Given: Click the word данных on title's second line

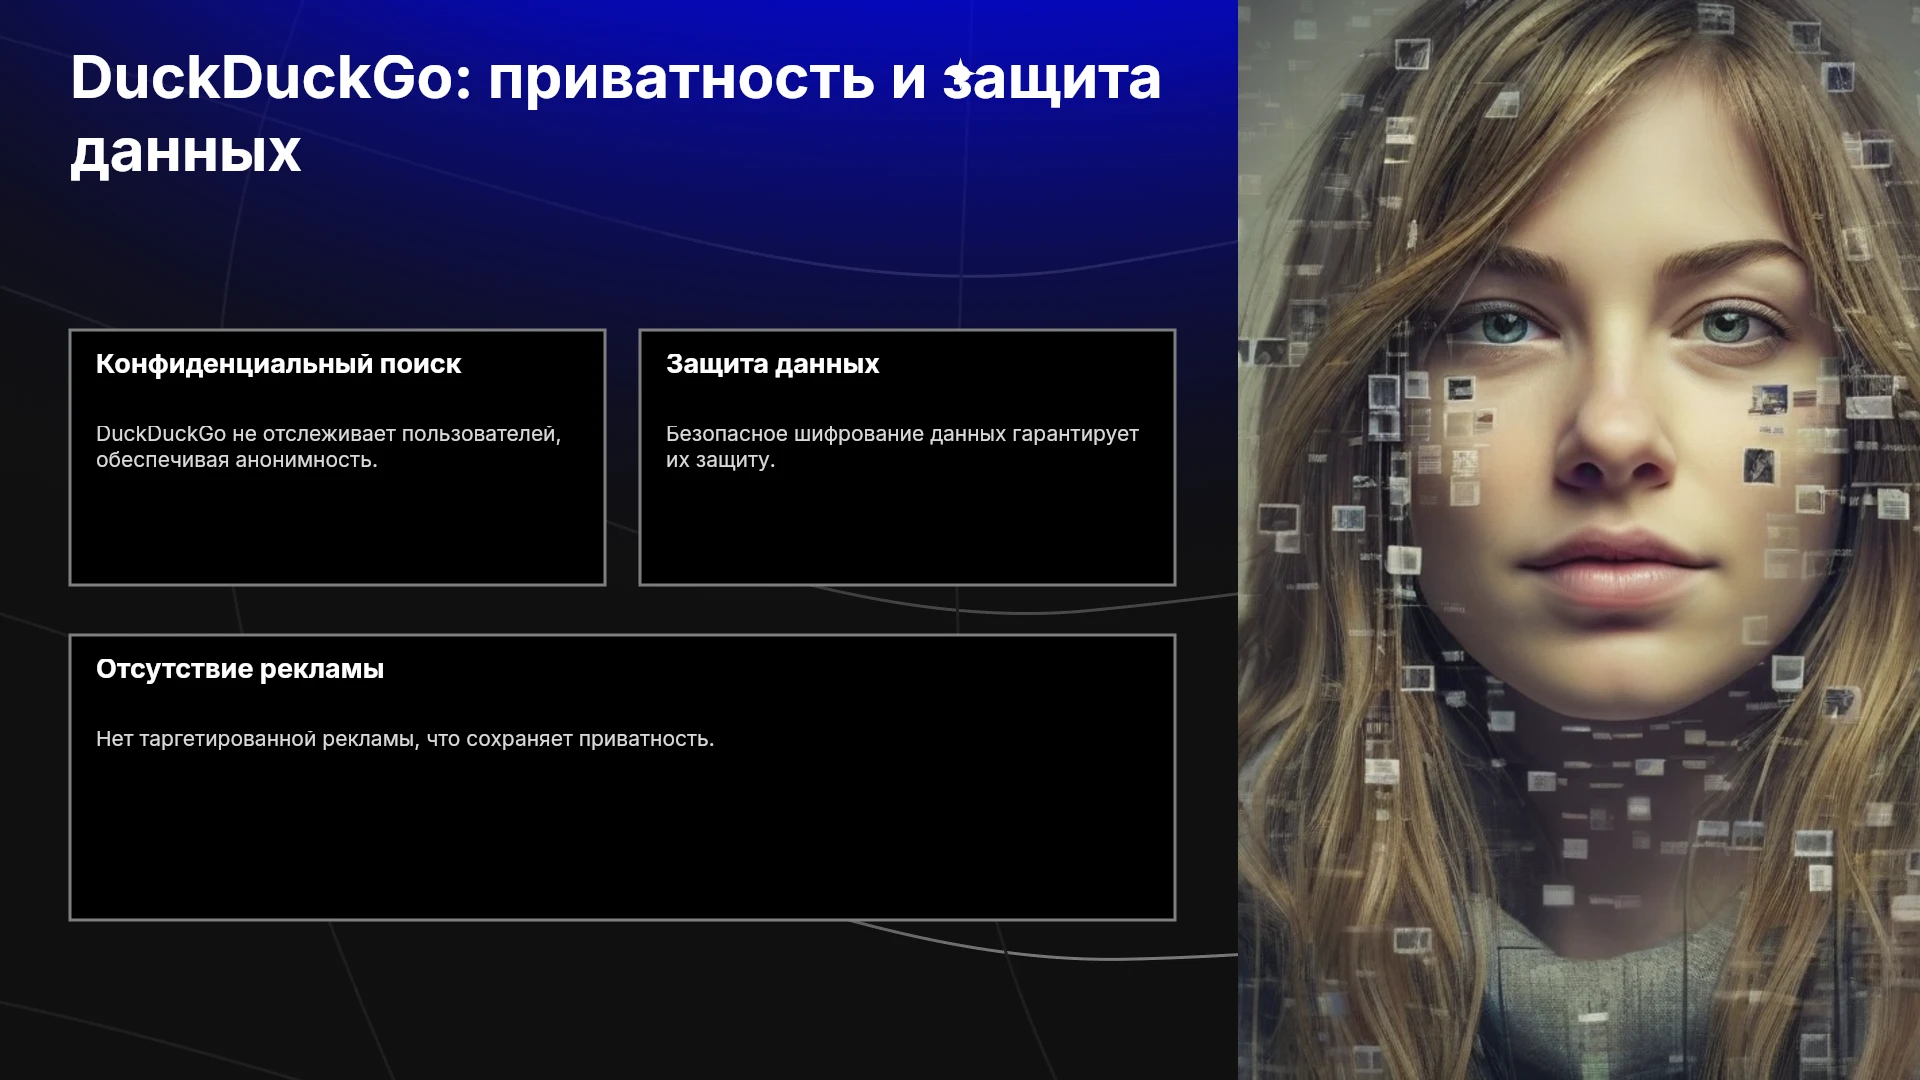Looking at the screenshot, I should tap(186, 154).
